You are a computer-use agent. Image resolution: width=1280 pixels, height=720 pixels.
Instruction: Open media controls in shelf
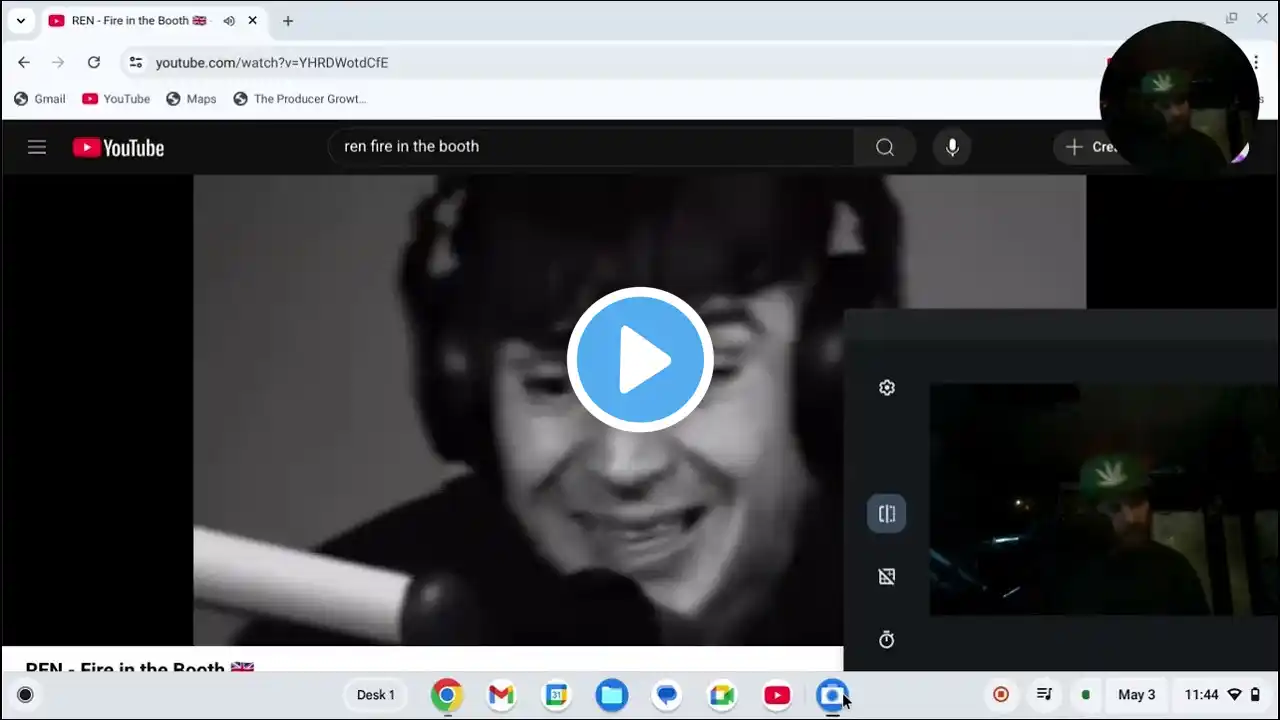[x=1044, y=695]
